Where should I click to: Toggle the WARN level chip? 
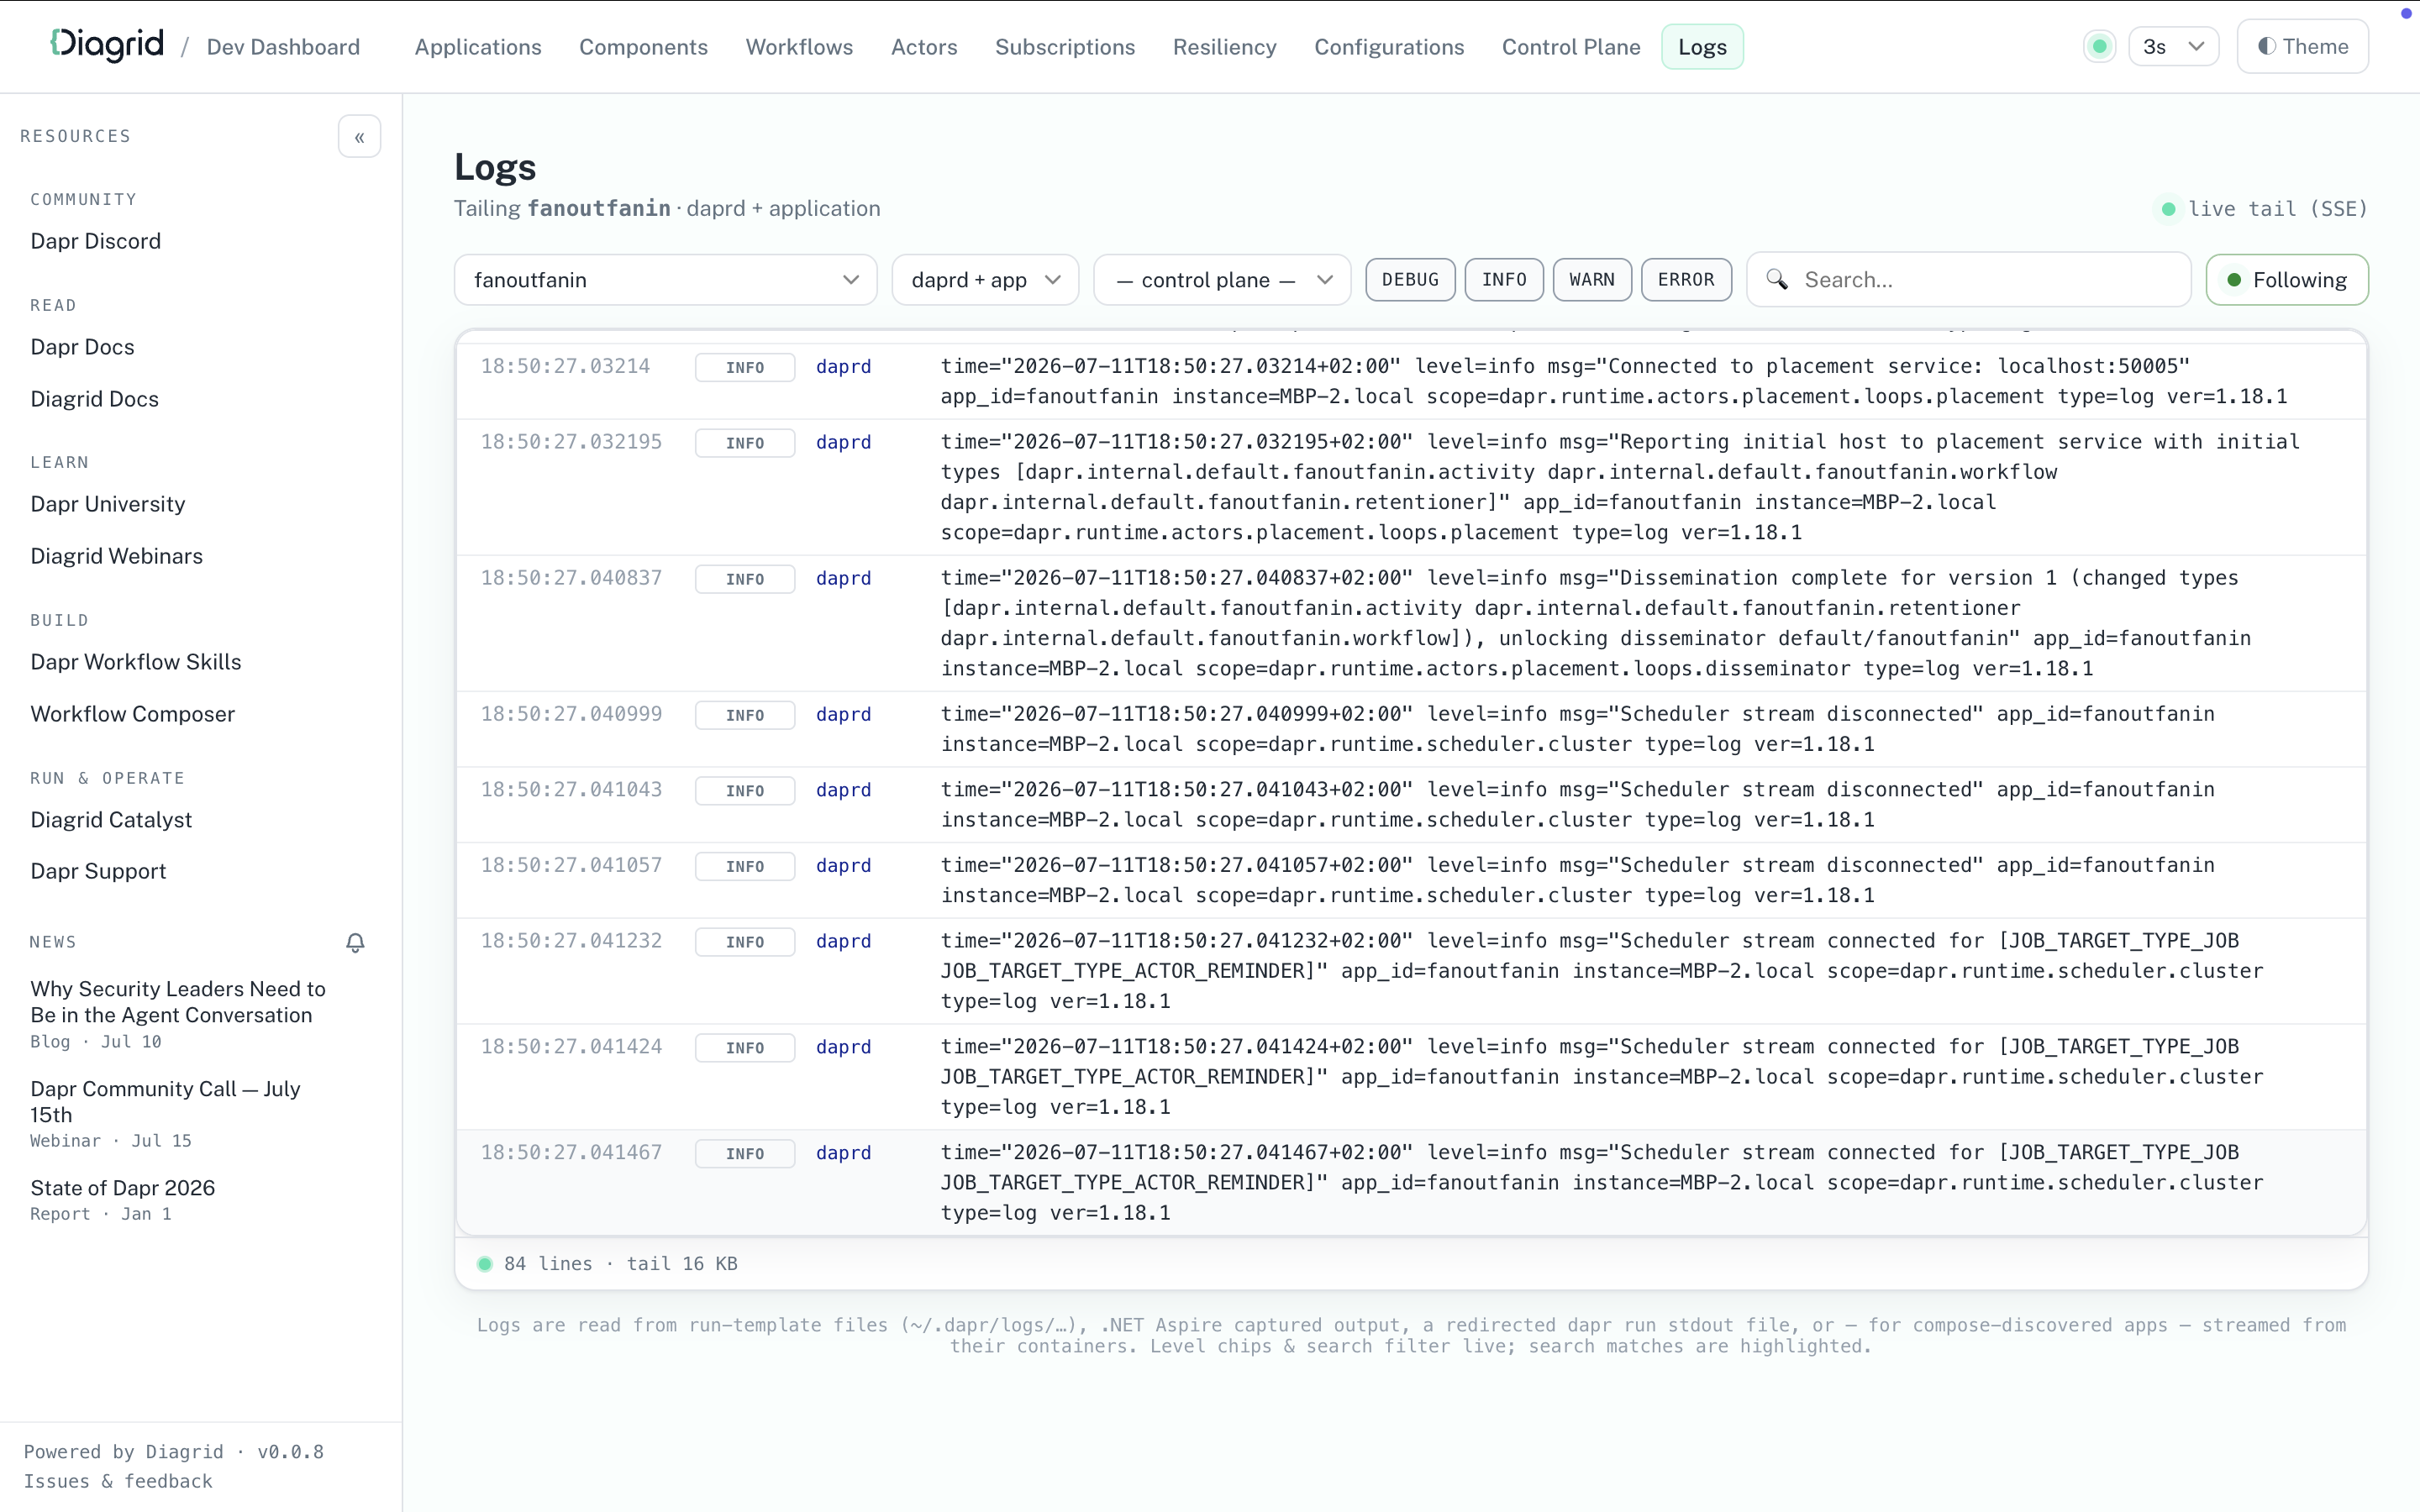pos(1592,280)
